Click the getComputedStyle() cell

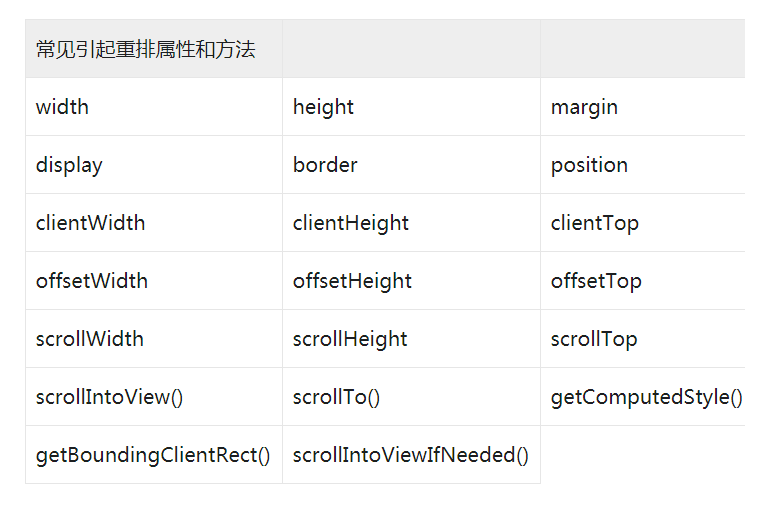642,396
